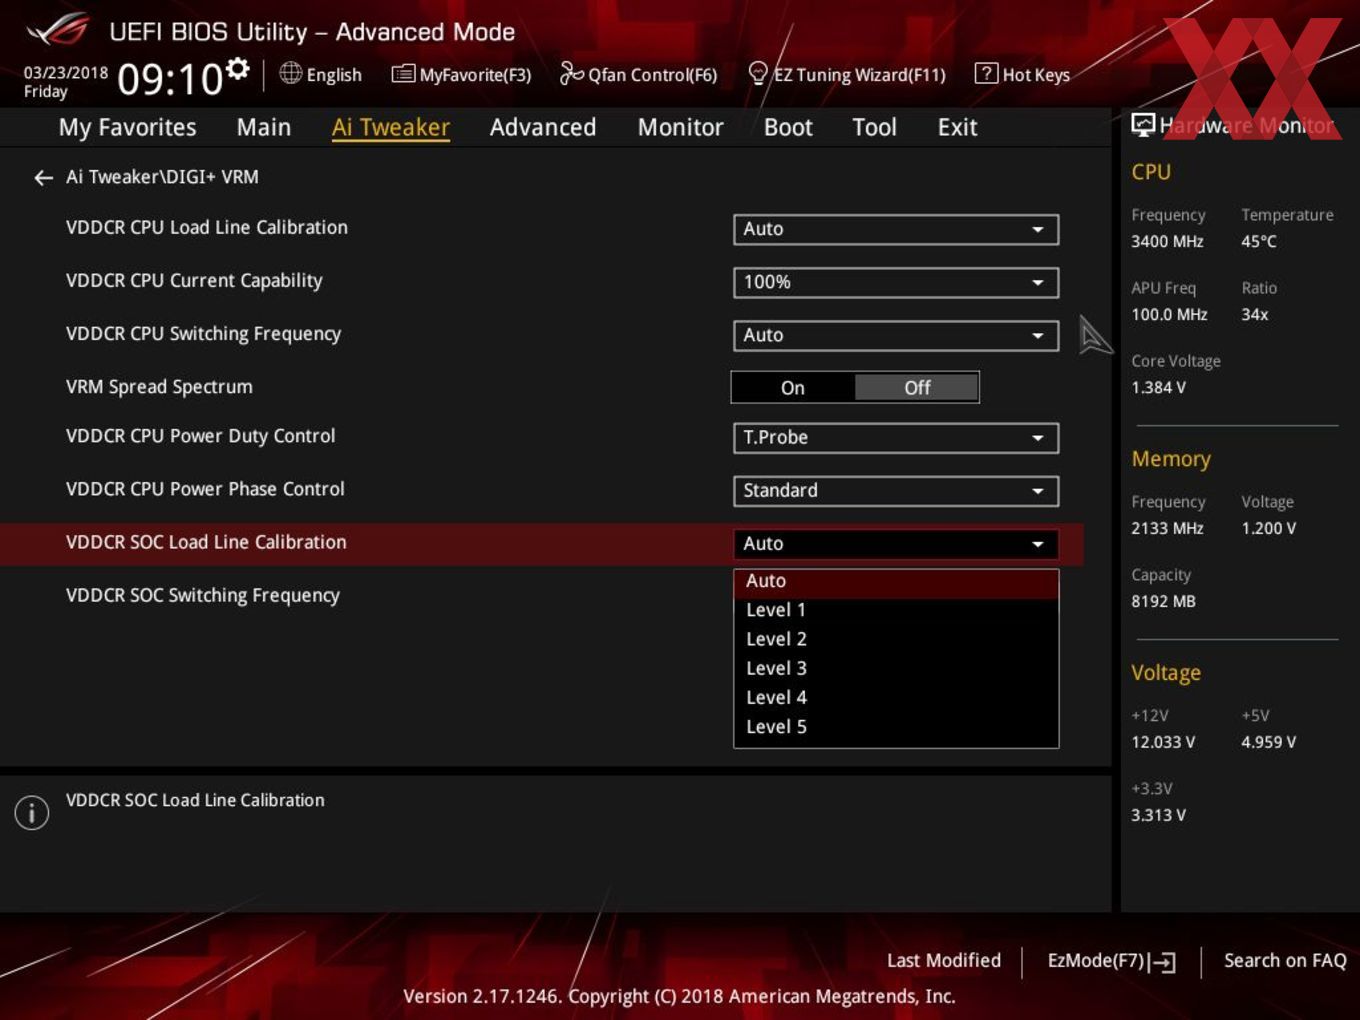Click Ai Tweaker\DIGI+ VRM breadcrumb
The image size is (1360, 1020).
(162, 177)
